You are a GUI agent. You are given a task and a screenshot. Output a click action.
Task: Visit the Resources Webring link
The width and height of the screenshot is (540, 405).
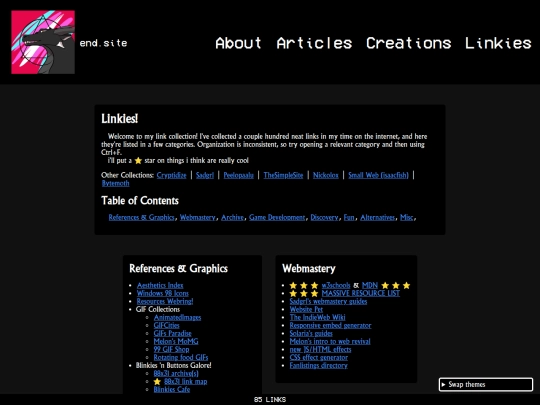(165, 301)
